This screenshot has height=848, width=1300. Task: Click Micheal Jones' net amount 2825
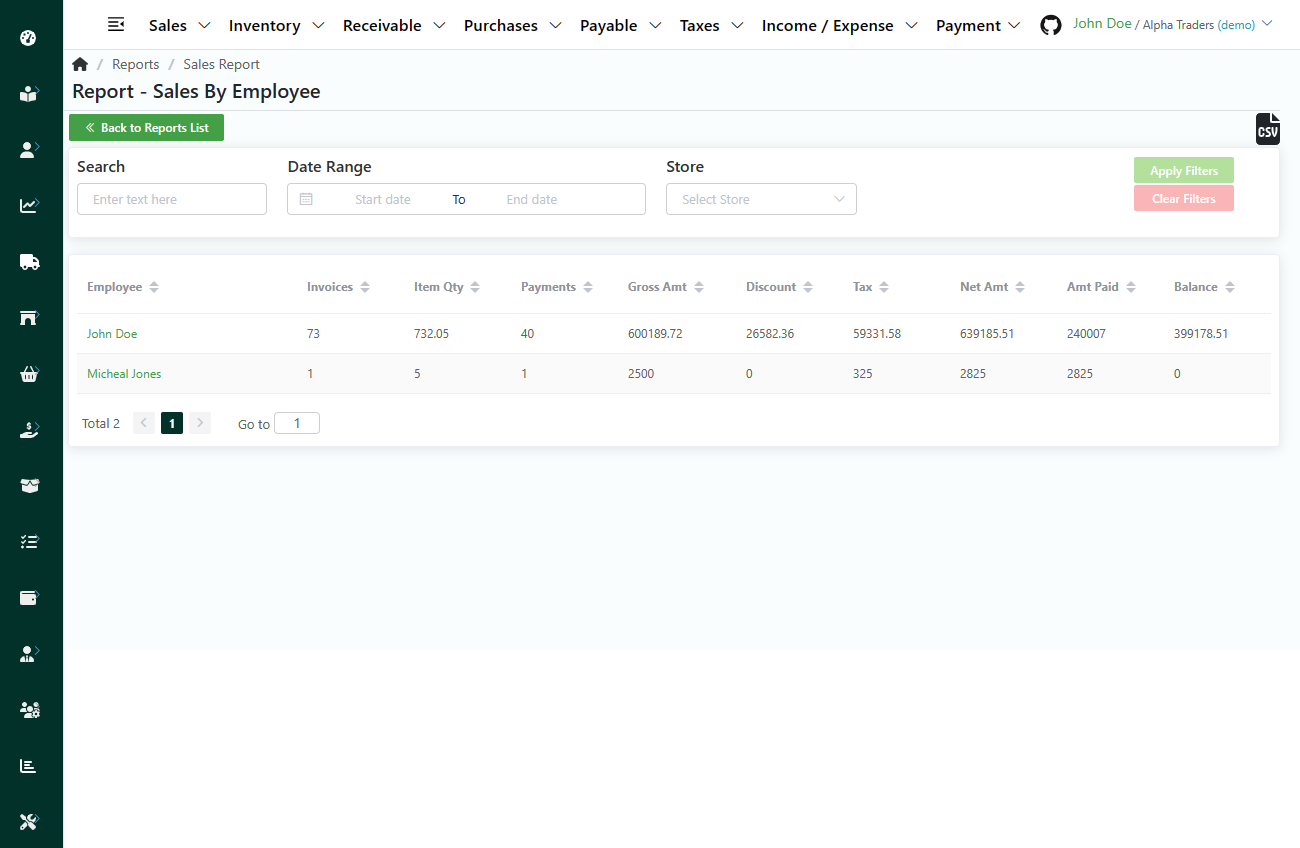[x=972, y=374]
